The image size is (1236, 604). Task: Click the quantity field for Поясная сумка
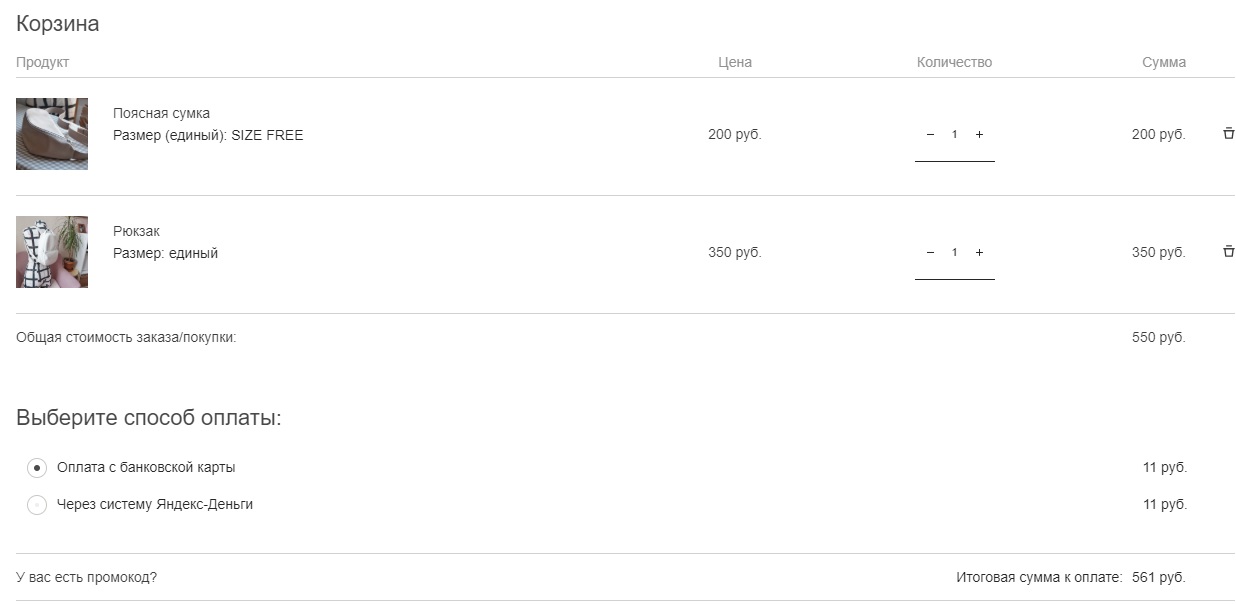click(954, 135)
